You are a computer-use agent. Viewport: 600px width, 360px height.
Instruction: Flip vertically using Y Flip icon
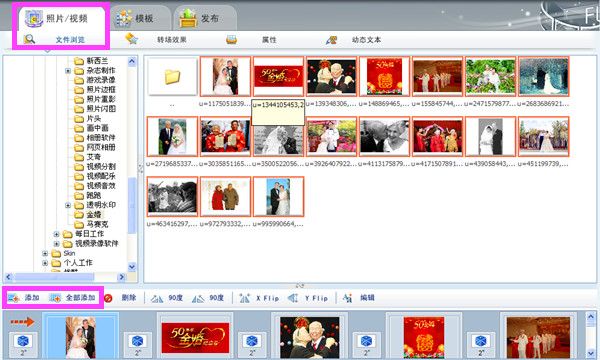tap(293, 298)
